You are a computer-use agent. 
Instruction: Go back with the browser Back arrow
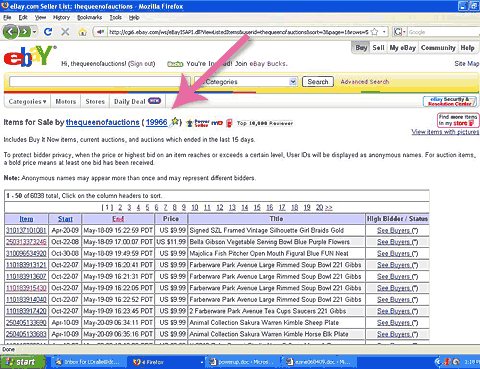(10, 32)
